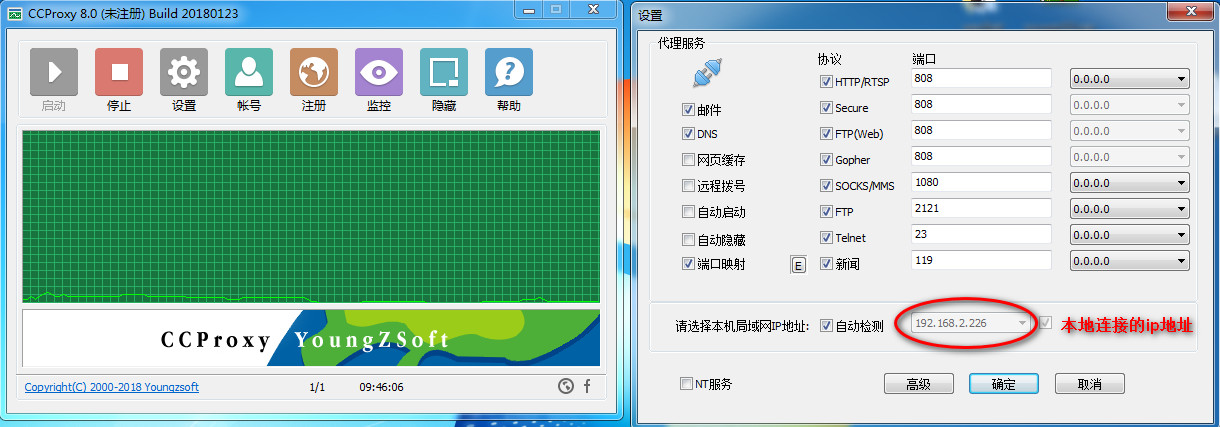This screenshot has width=1220, height=427.
Task: Click the SOCKS/MMS port 1080 field
Action: tap(982, 182)
